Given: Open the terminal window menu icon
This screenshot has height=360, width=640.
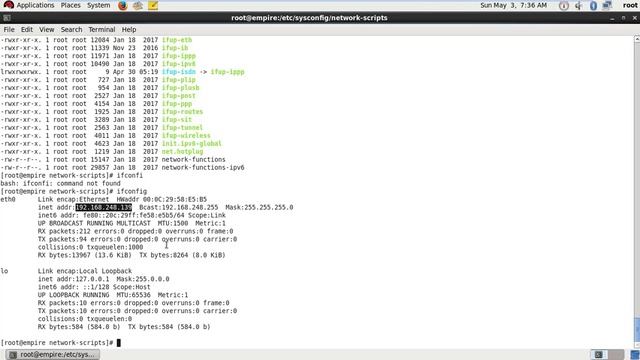Looking at the screenshot, I should pos(7,18).
